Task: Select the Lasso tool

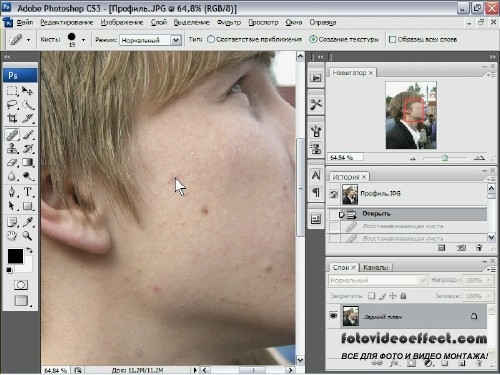Action: coord(12,105)
